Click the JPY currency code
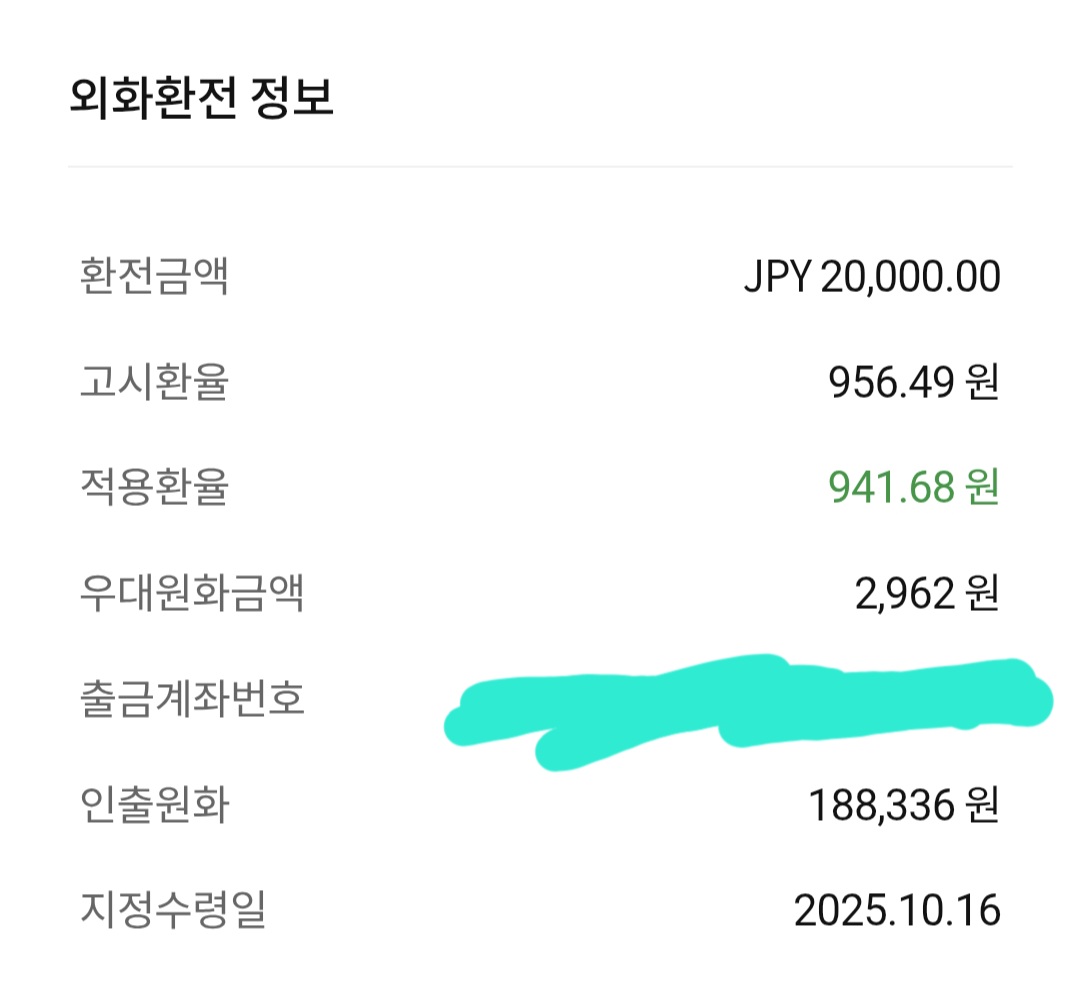This screenshot has height=999, width=1080. (x=777, y=278)
